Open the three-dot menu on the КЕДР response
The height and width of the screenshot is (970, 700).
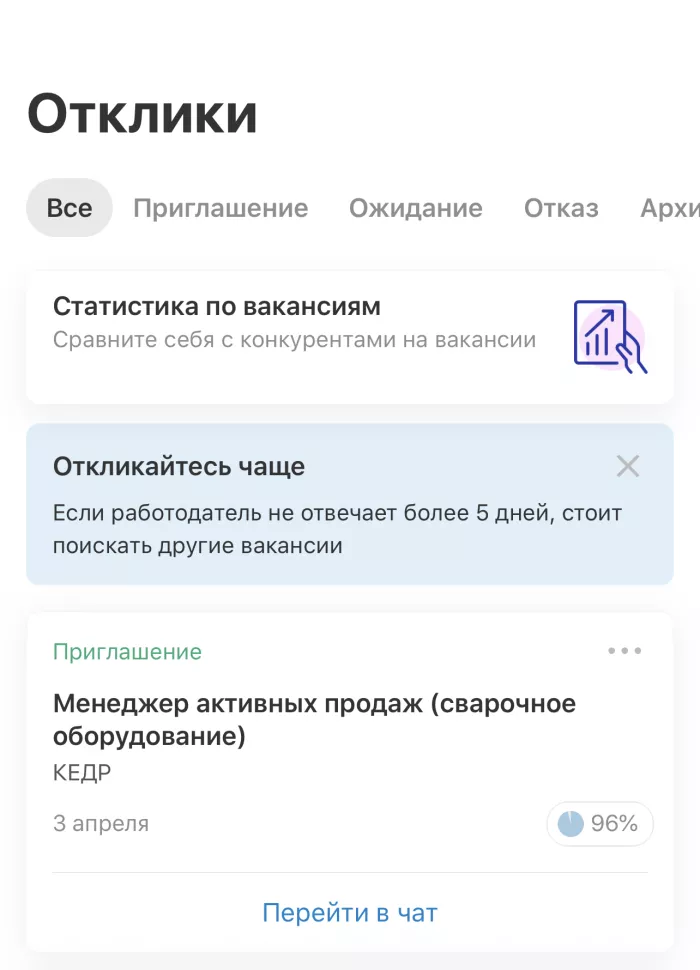point(625,651)
